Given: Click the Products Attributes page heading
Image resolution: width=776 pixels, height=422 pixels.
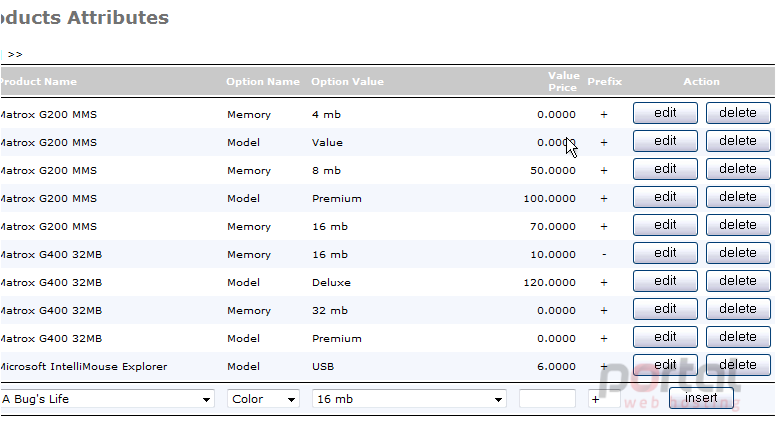Looking at the screenshot, I should (84, 18).
